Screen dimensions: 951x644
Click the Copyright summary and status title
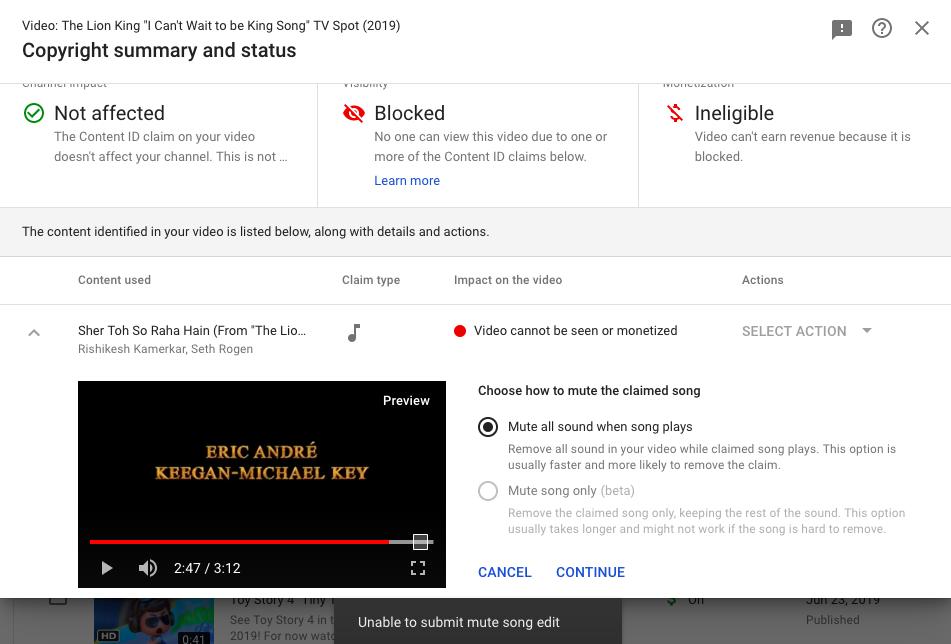point(159,50)
